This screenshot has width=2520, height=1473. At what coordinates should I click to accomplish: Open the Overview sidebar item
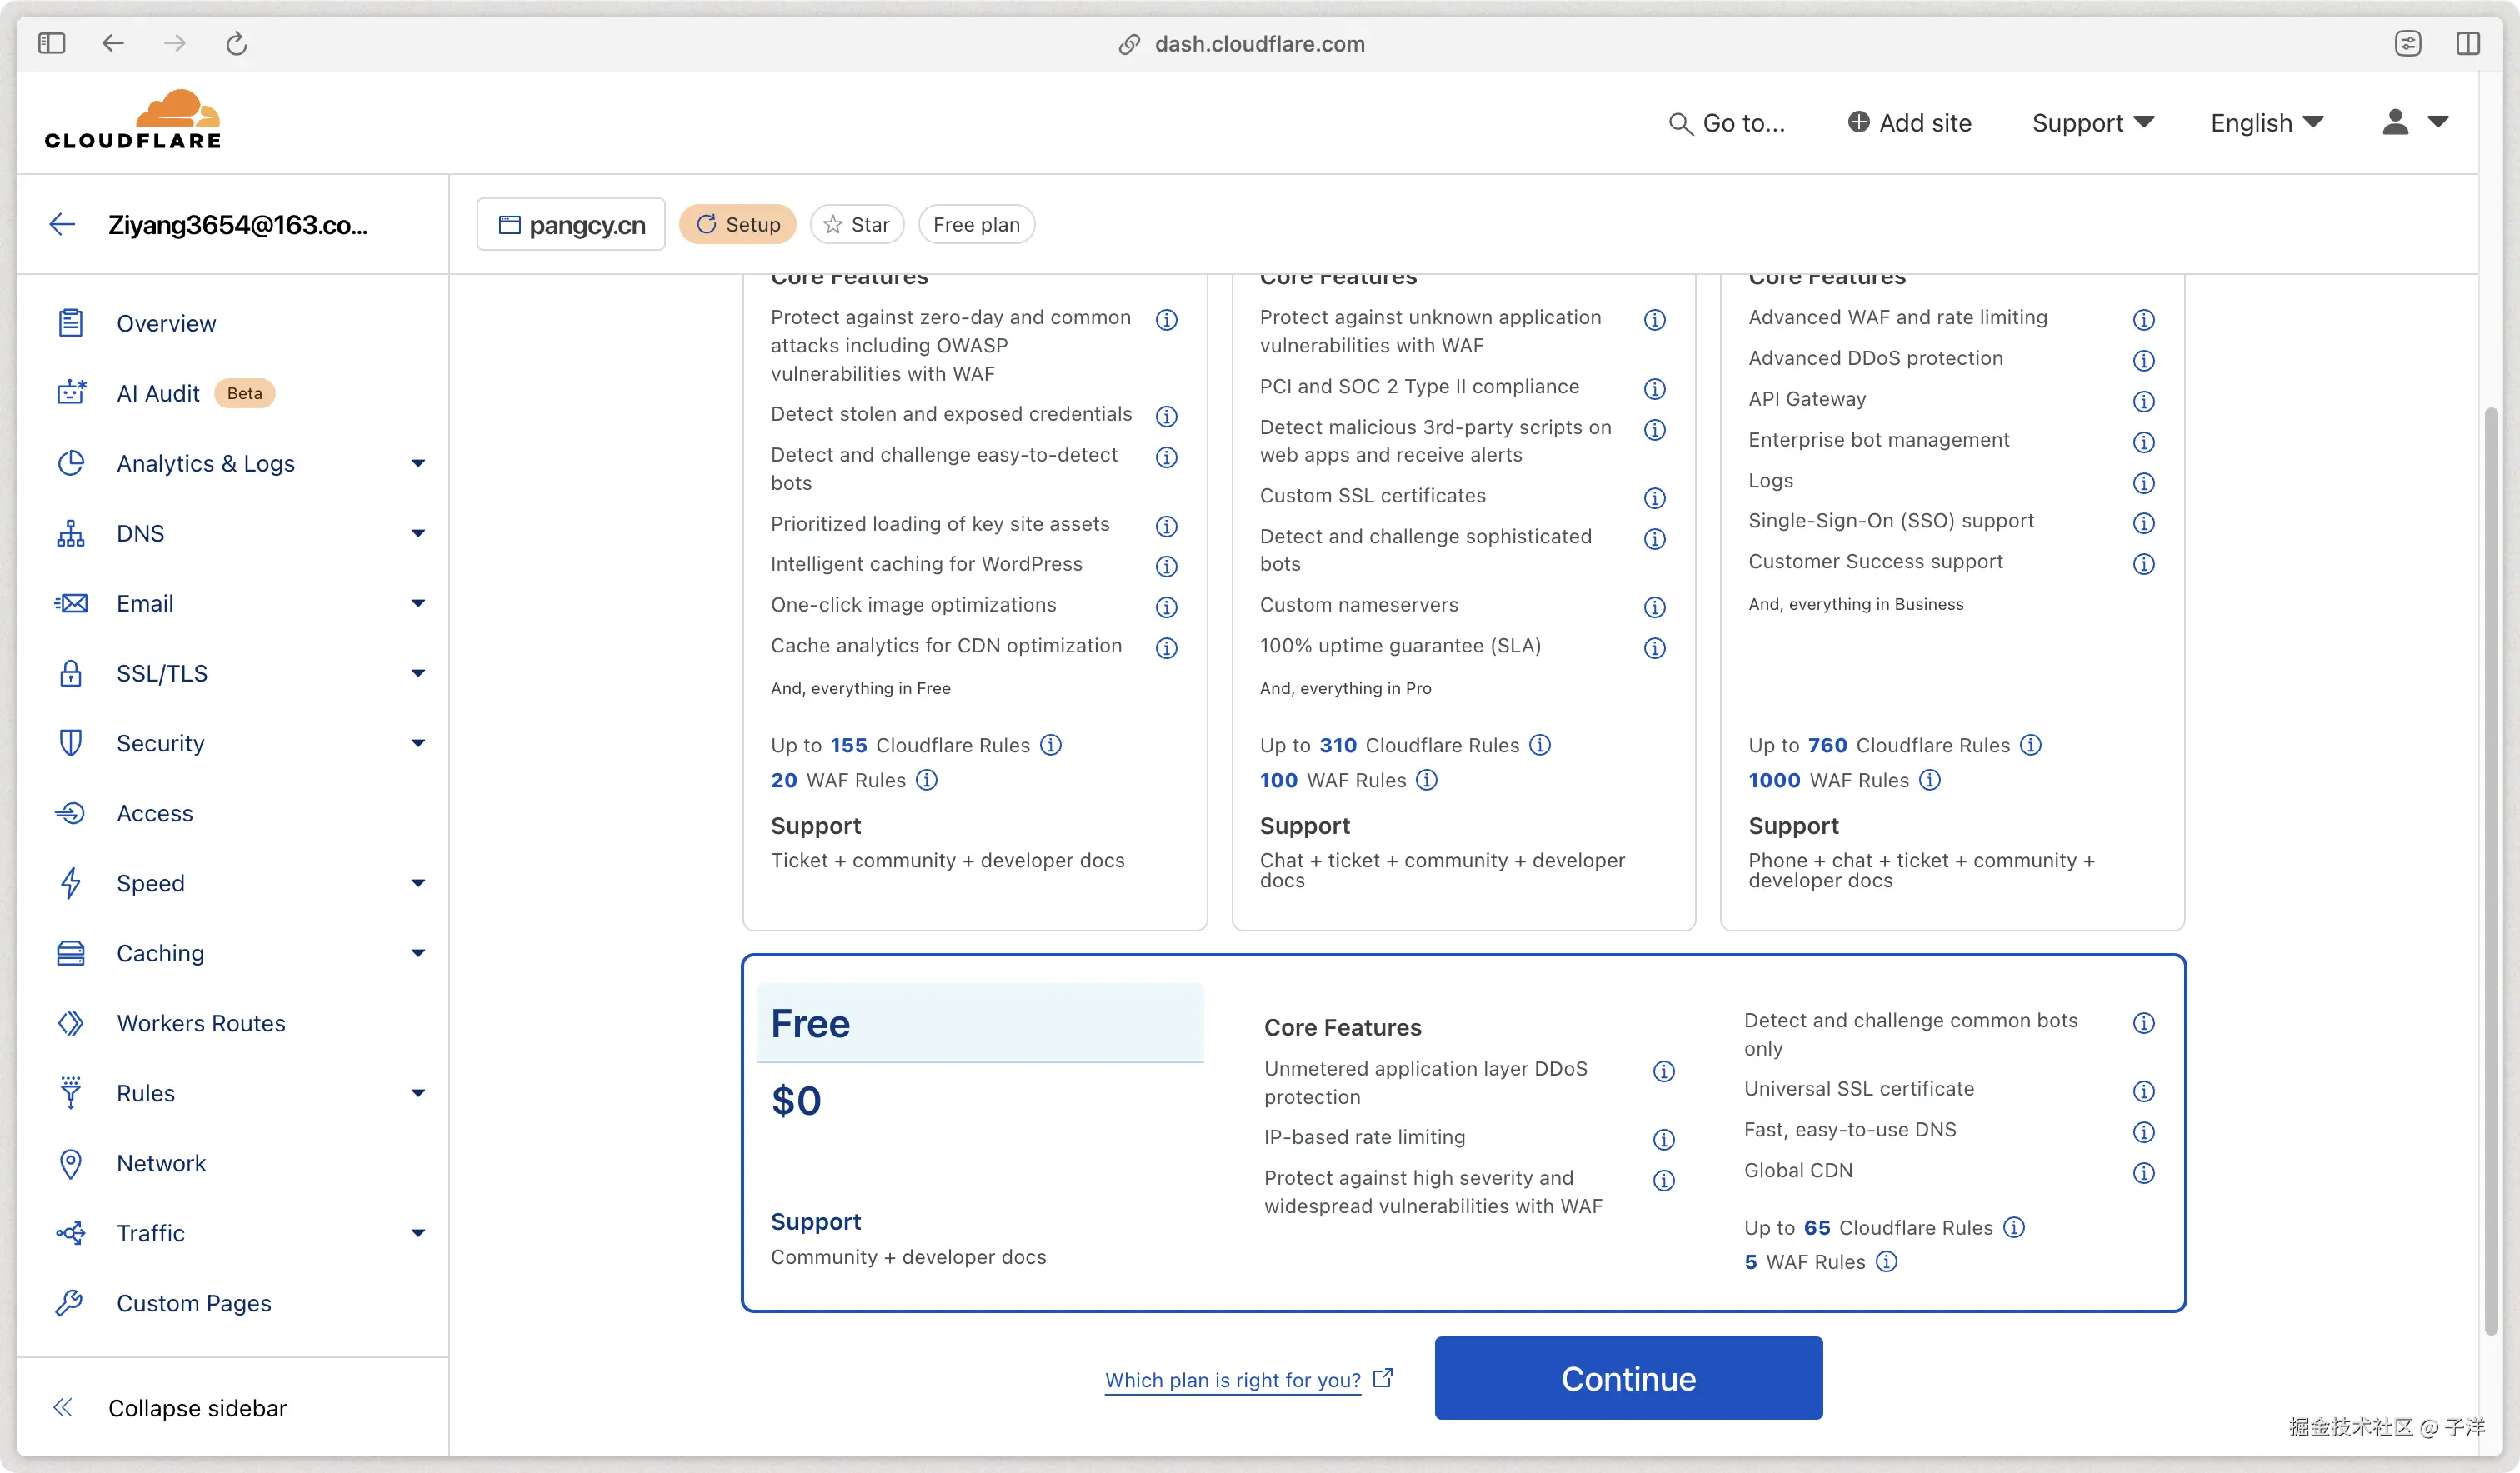pyautogui.click(x=166, y=323)
